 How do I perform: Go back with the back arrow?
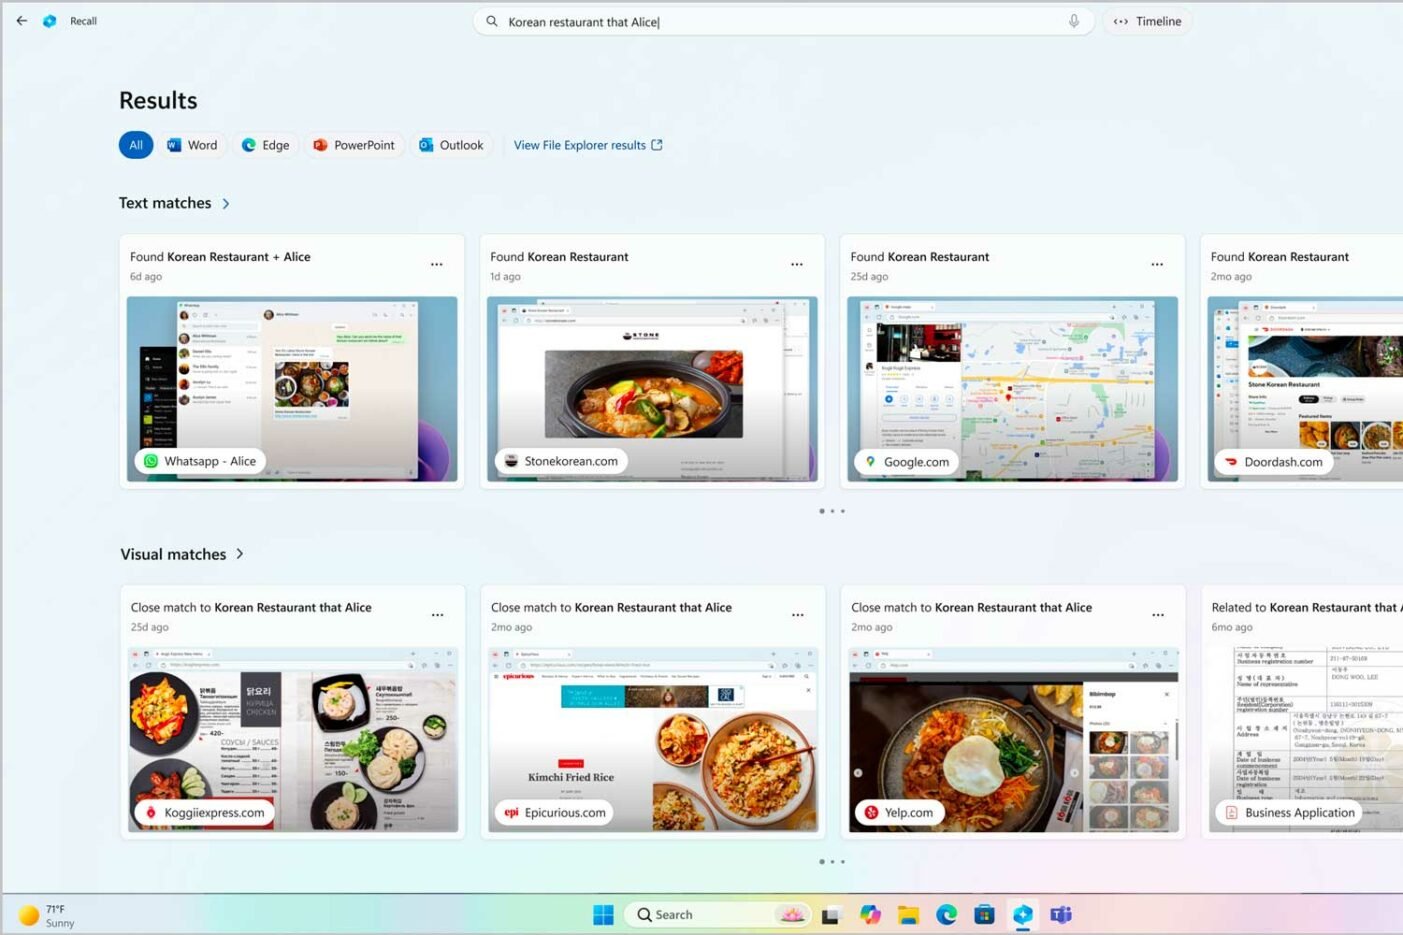(22, 20)
